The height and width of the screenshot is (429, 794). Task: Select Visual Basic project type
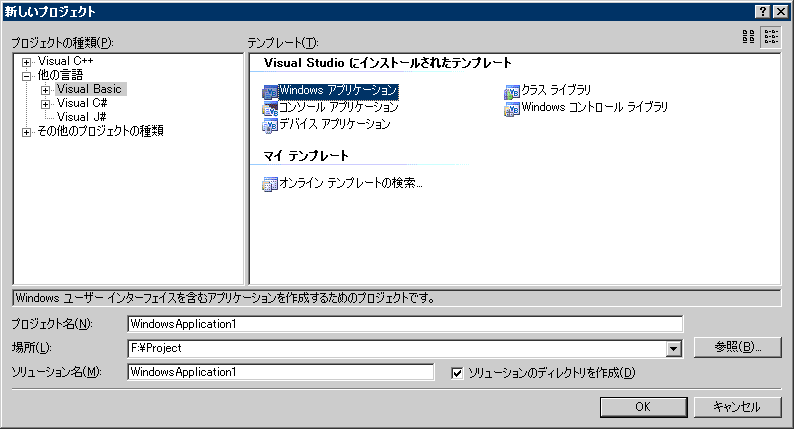[89, 89]
